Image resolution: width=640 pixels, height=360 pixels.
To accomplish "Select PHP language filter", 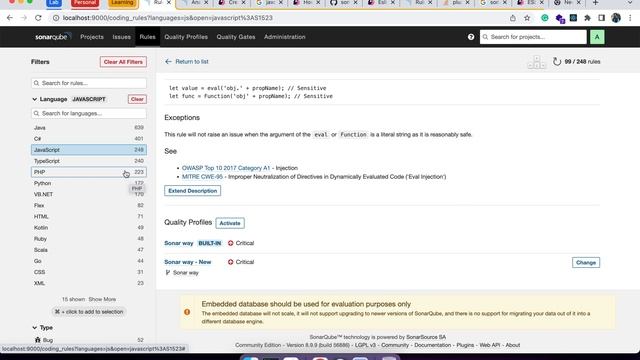I will pyautogui.click(x=89, y=172).
